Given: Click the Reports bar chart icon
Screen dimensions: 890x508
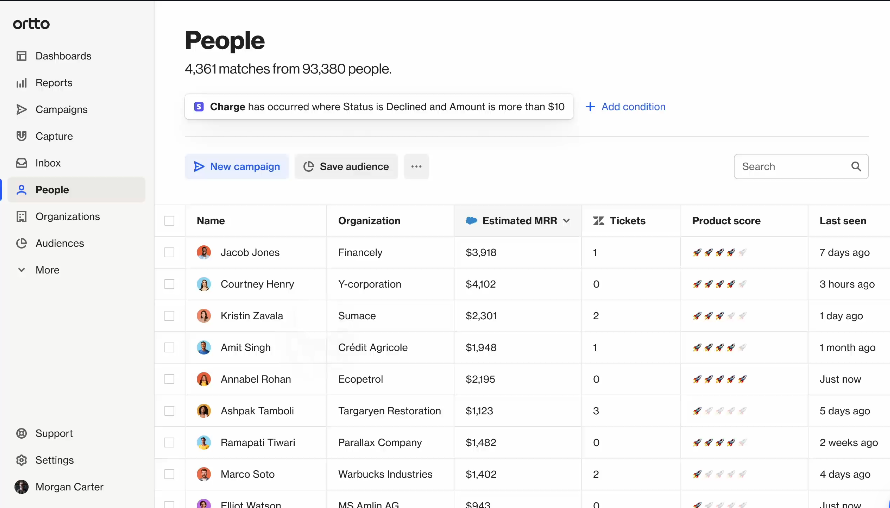Looking at the screenshot, I should click(x=22, y=83).
